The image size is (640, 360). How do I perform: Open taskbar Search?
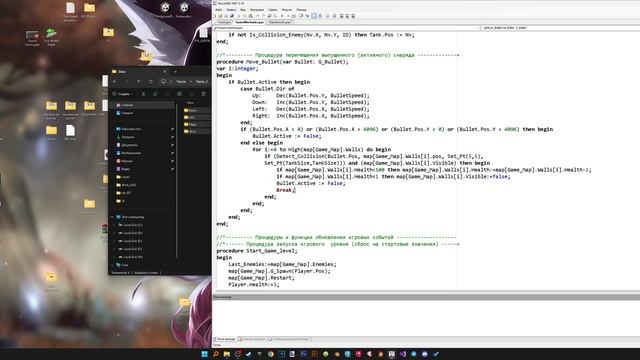click(x=216, y=354)
